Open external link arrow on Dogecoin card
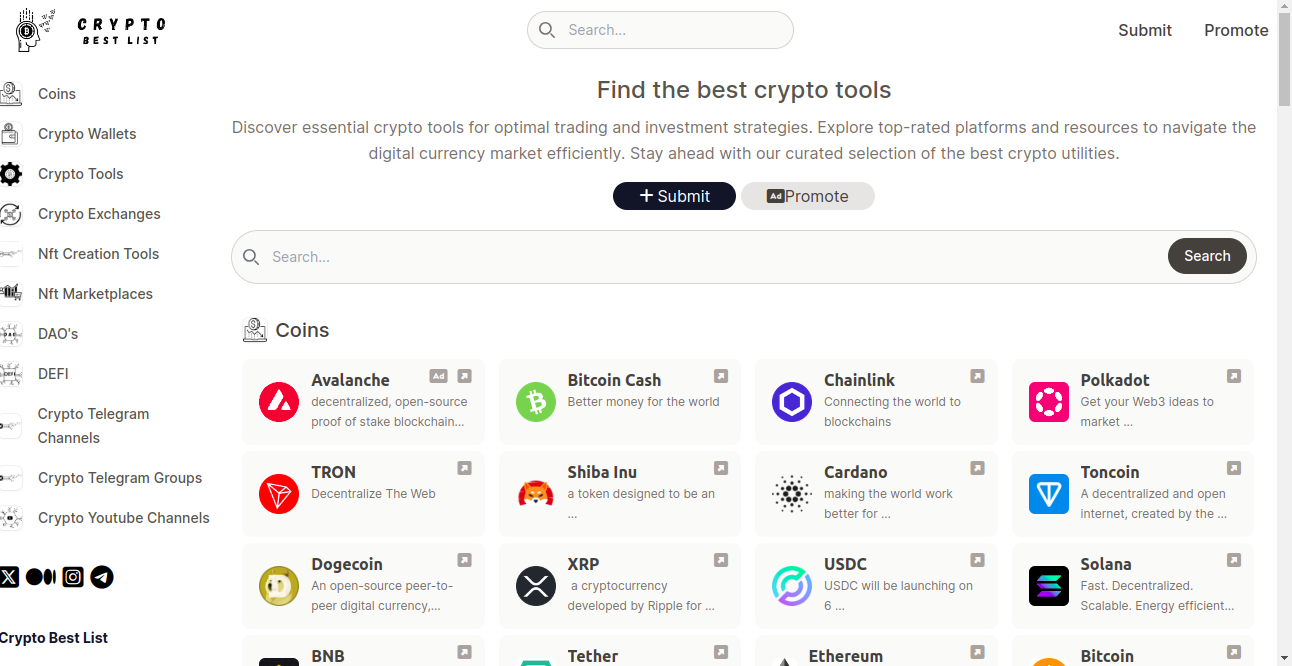This screenshot has width=1292, height=666. tap(464, 560)
